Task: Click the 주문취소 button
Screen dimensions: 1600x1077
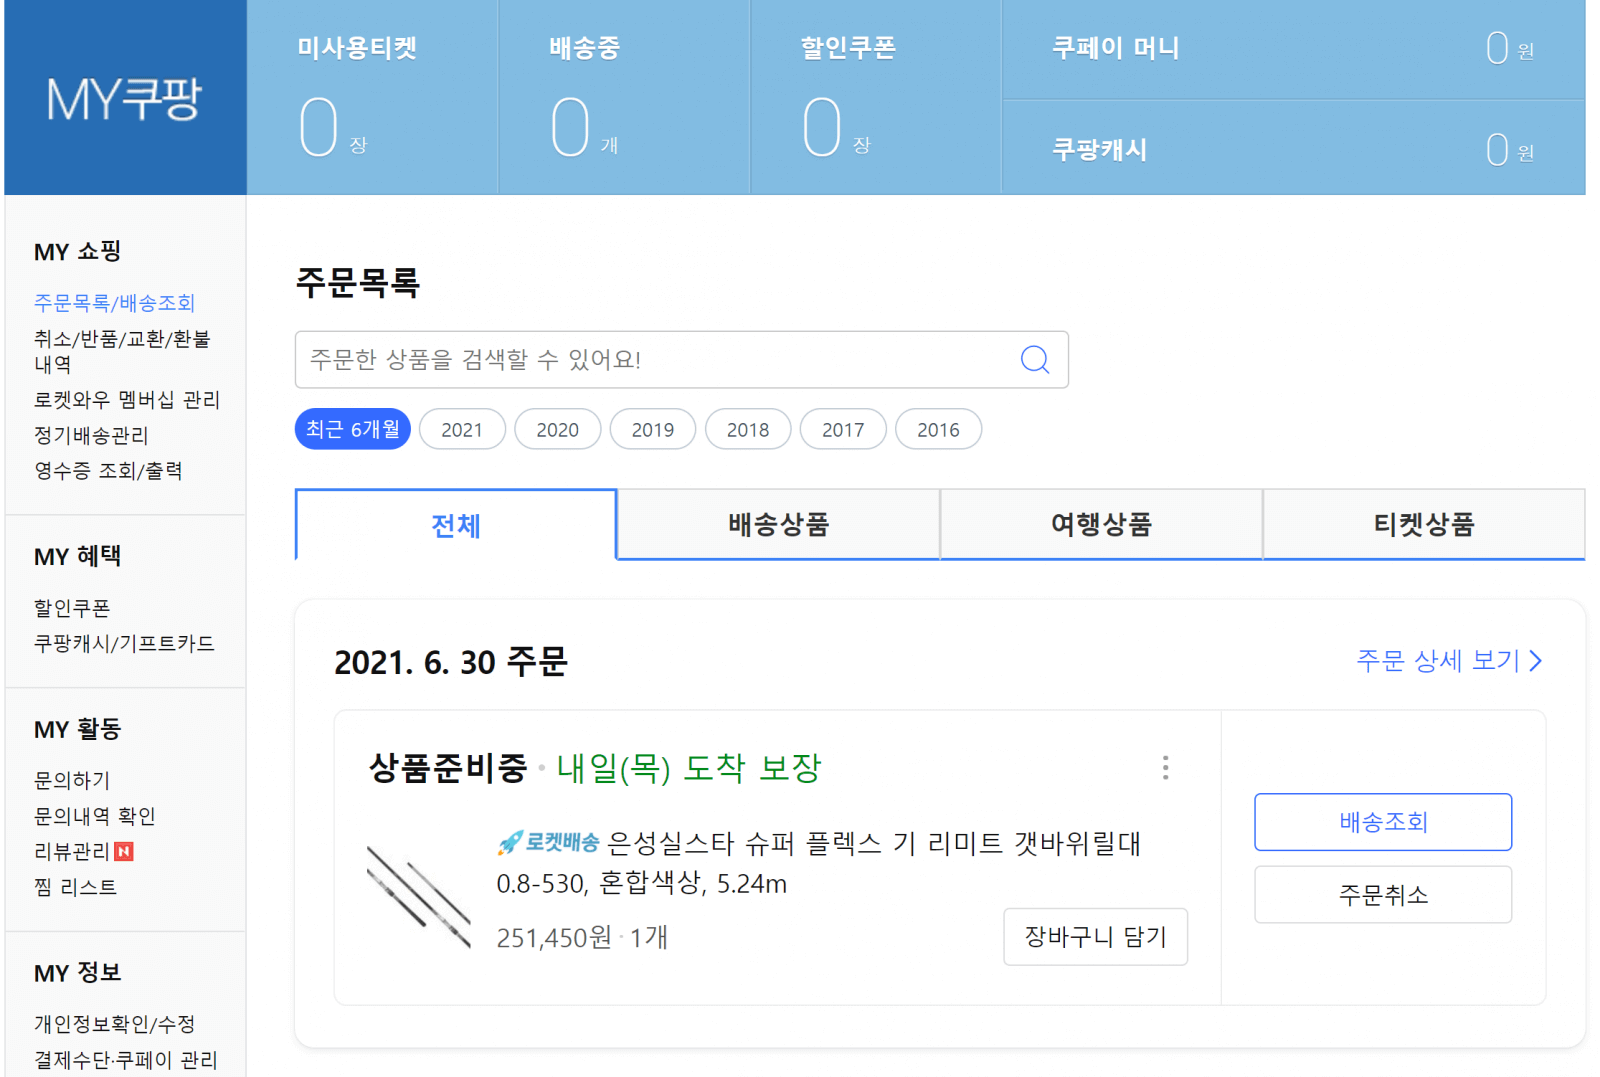Action: click(1383, 894)
